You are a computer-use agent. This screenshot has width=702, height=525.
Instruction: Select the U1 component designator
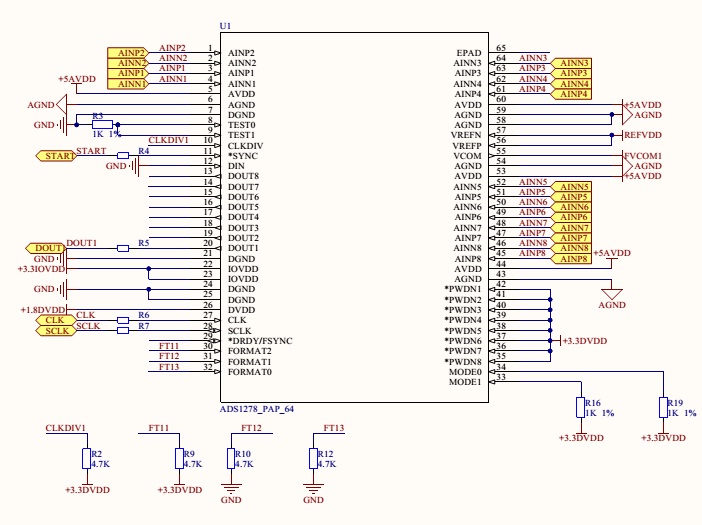click(x=225, y=26)
